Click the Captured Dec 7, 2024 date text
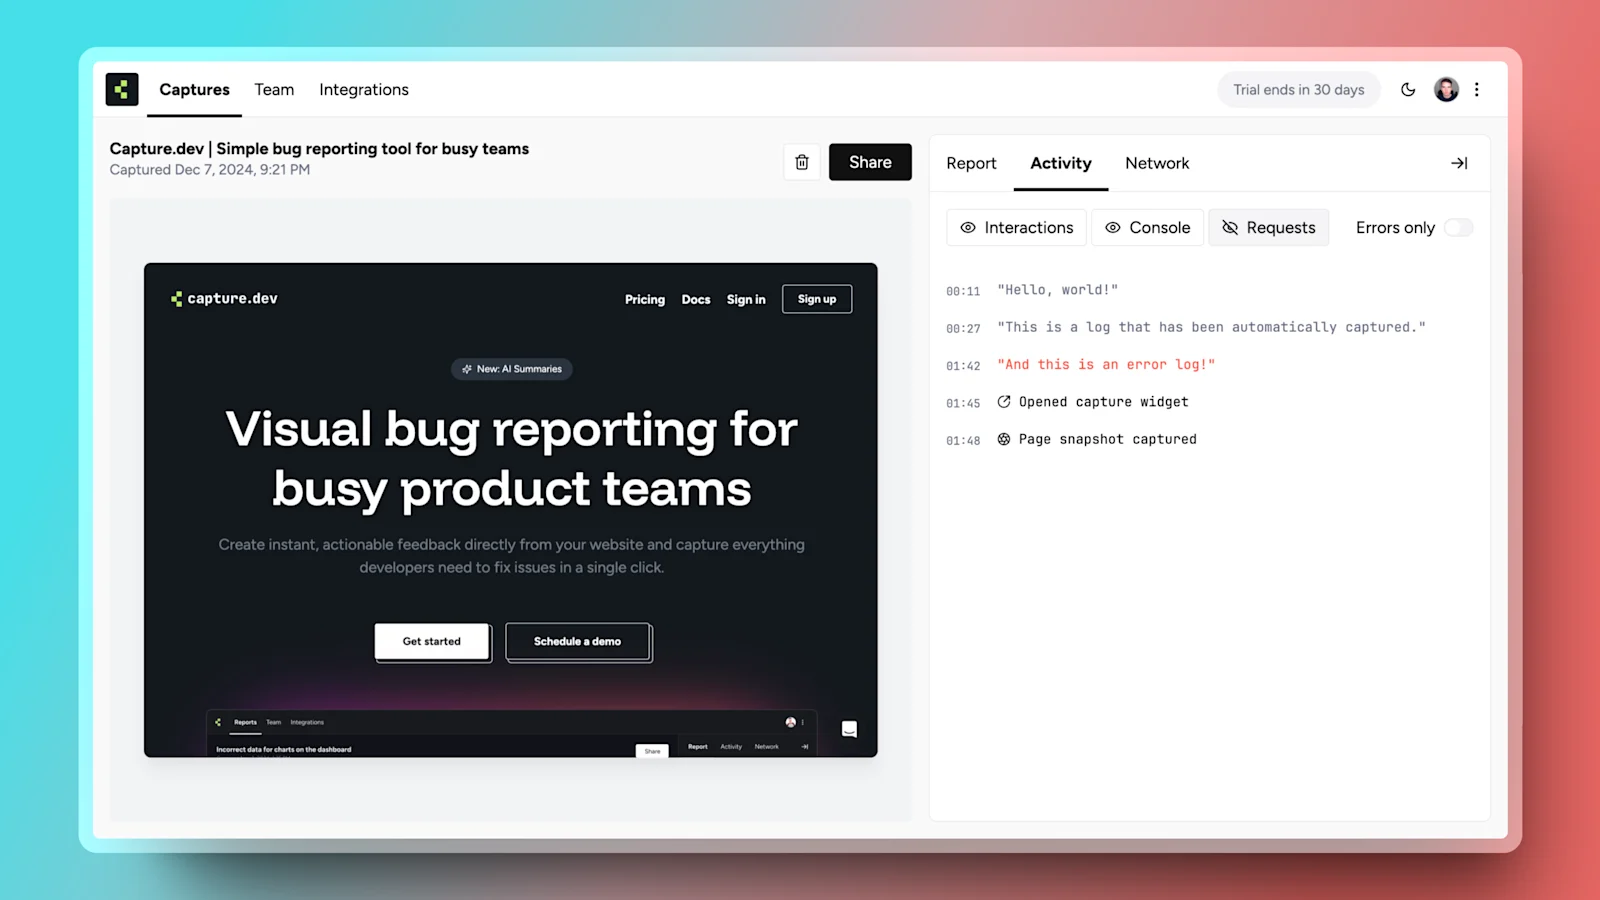Viewport: 1600px width, 900px height. pos(210,170)
